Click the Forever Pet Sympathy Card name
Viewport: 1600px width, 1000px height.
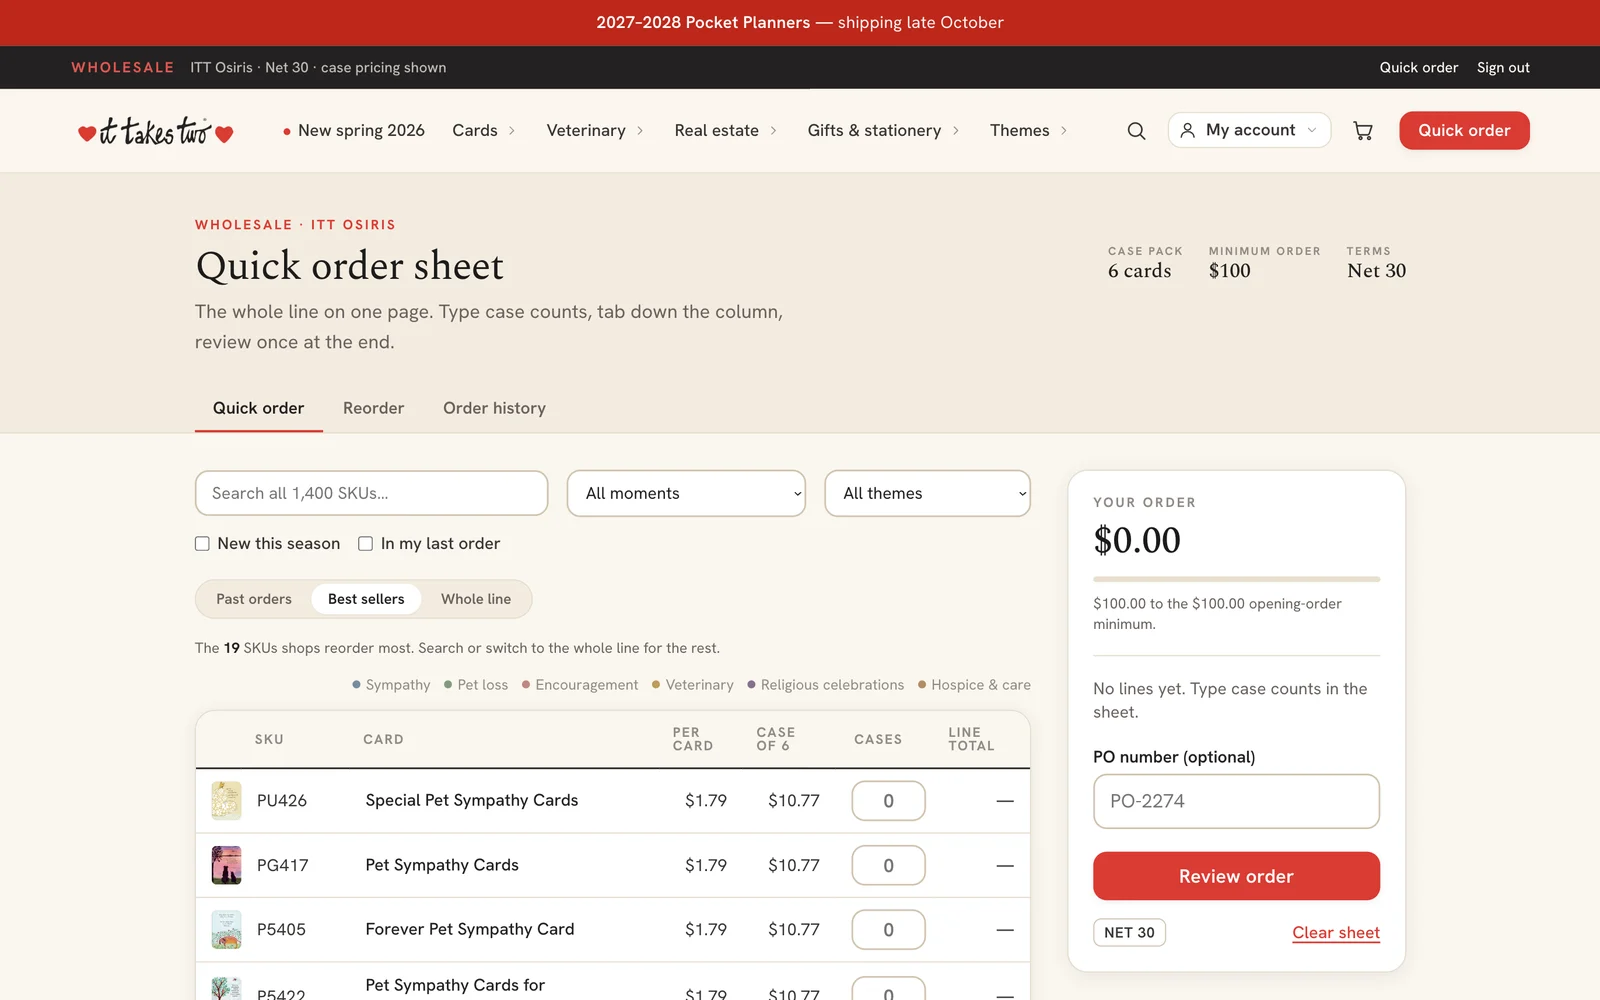[470, 929]
